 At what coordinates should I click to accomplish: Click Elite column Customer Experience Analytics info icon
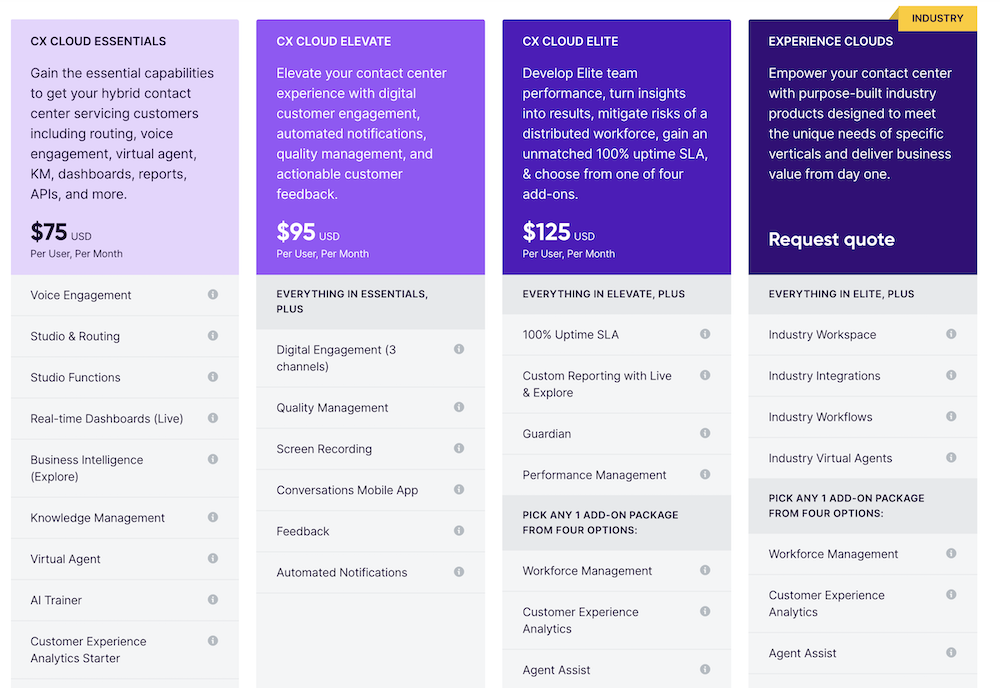click(705, 611)
